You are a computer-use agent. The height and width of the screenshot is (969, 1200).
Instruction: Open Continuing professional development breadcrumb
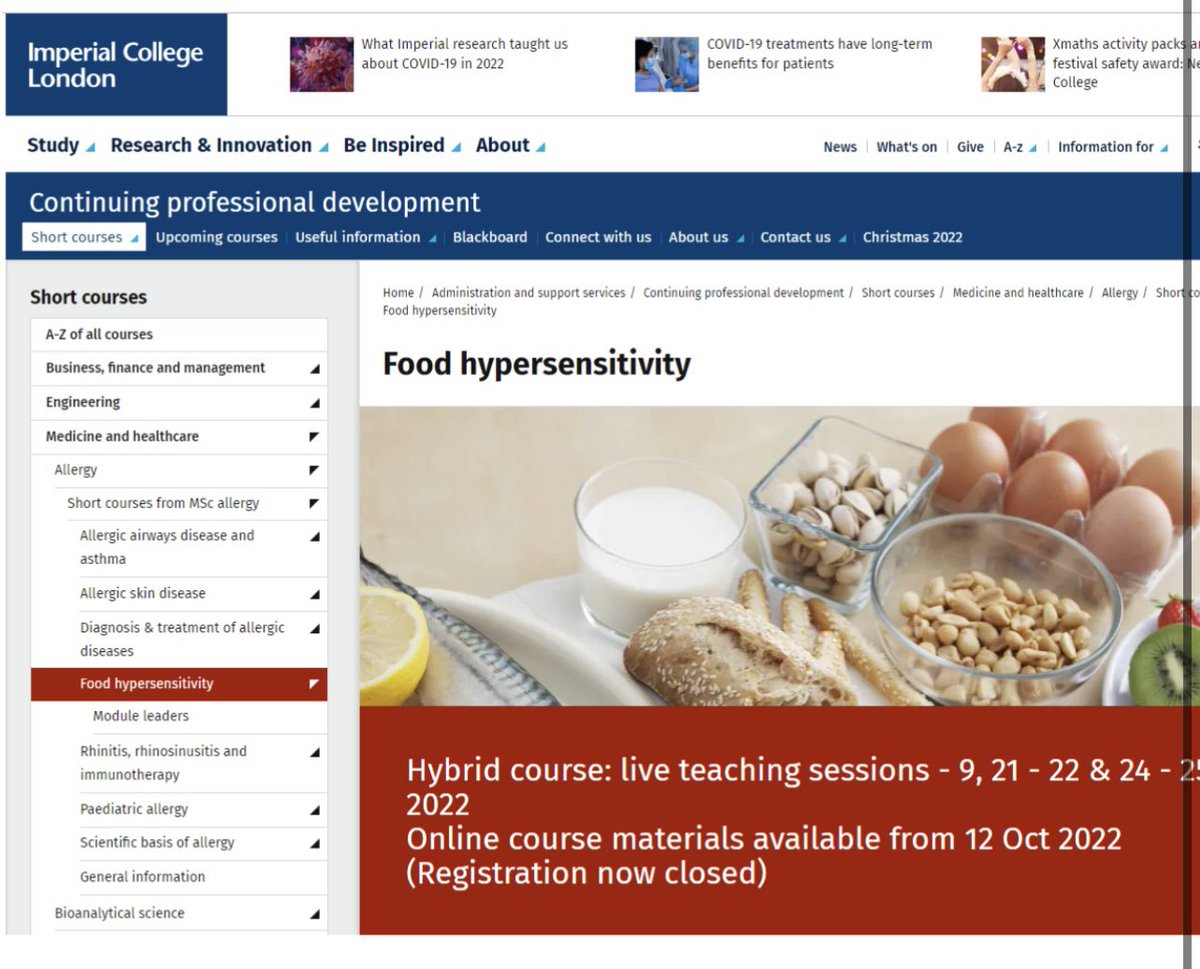click(743, 293)
